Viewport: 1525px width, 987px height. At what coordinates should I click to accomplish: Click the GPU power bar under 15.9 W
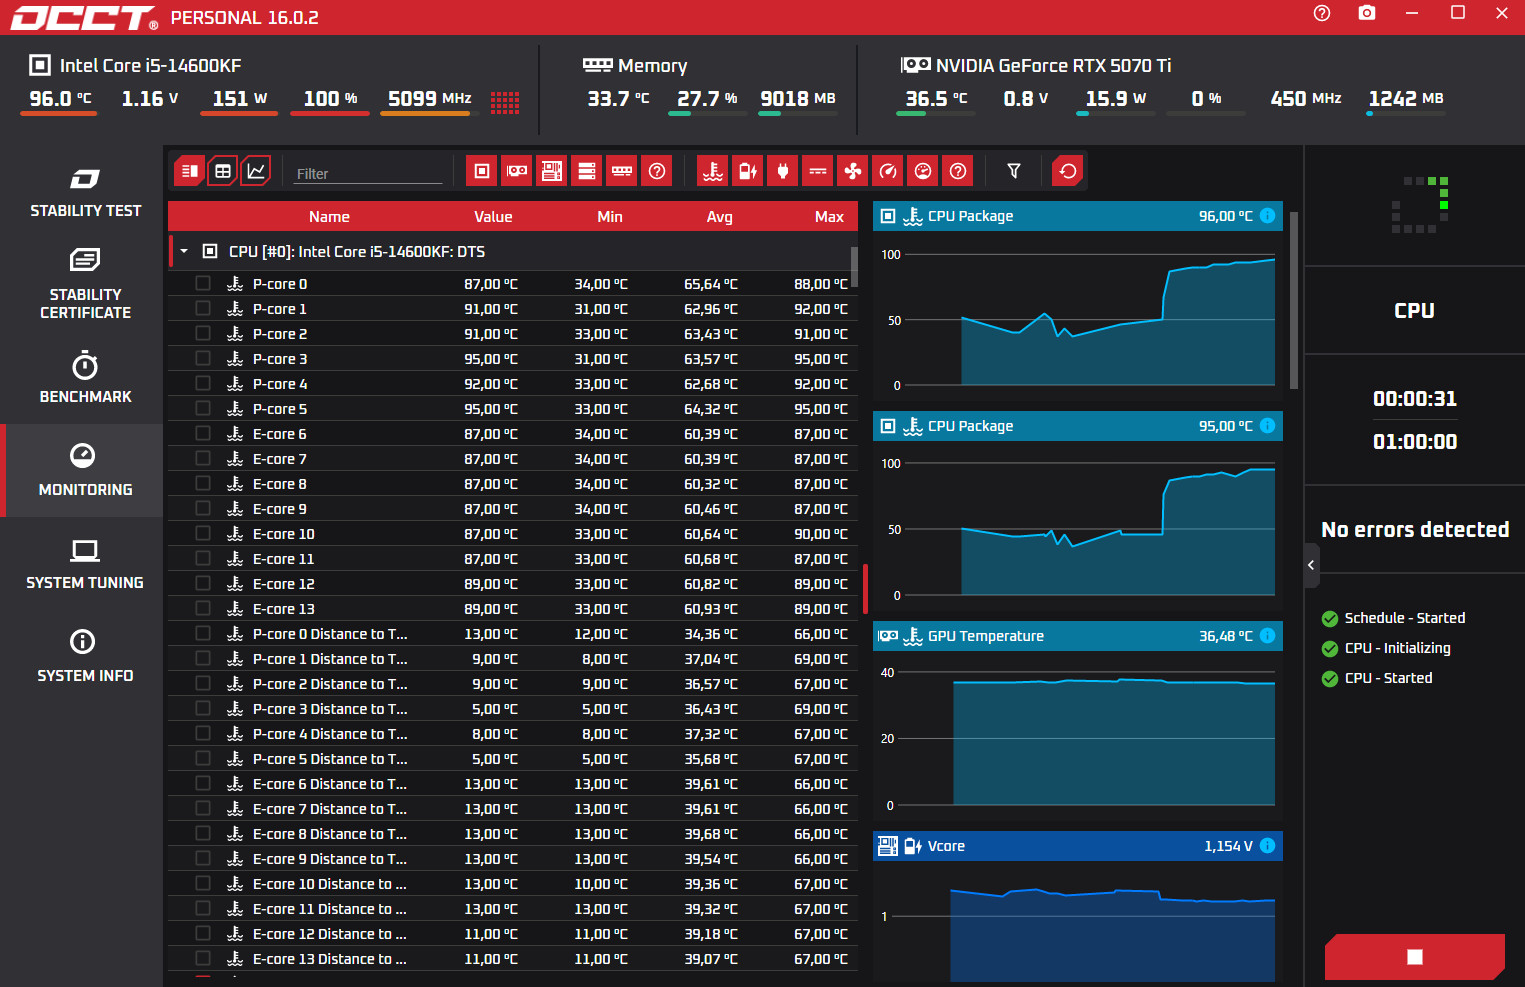(1115, 113)
